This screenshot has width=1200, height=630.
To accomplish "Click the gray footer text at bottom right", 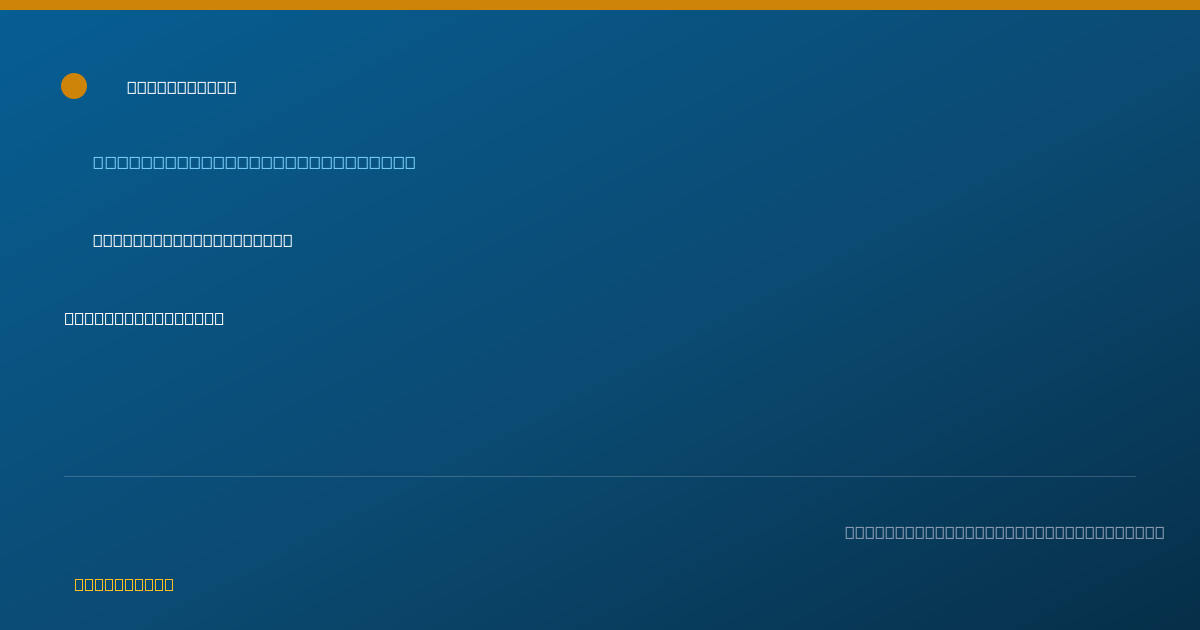I will coord(1004,532).
